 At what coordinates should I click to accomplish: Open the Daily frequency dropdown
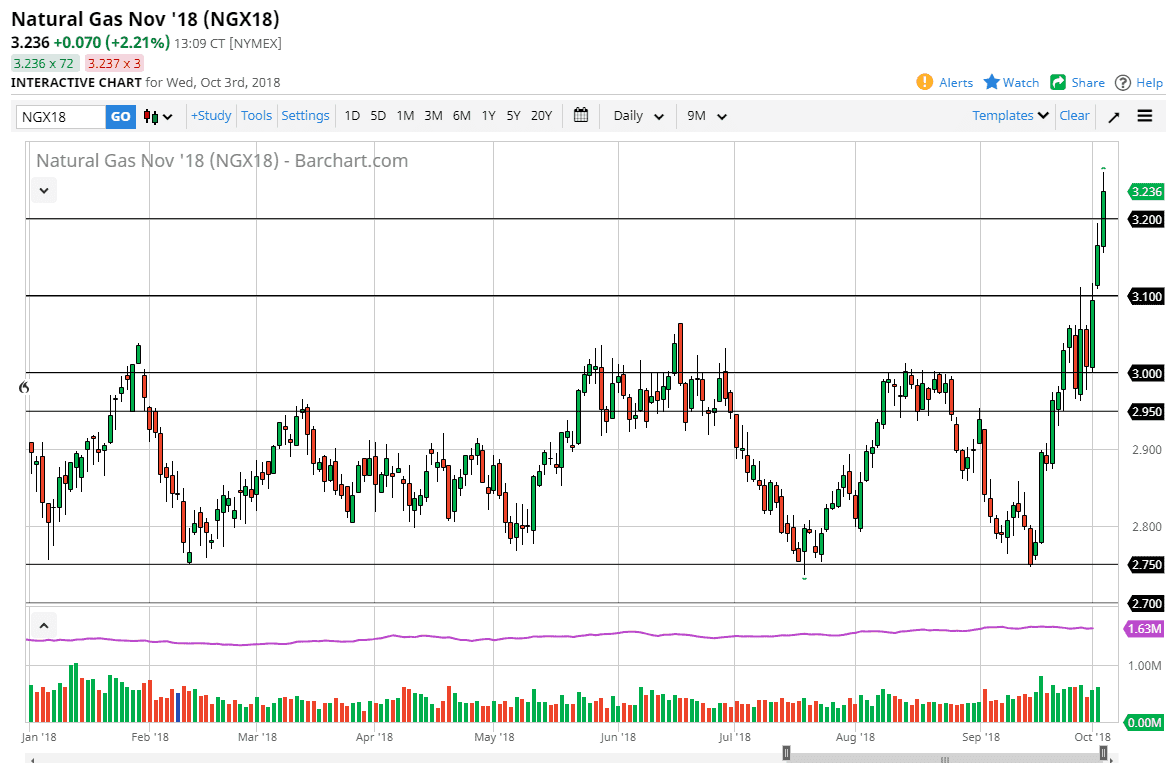coord(639,116)
